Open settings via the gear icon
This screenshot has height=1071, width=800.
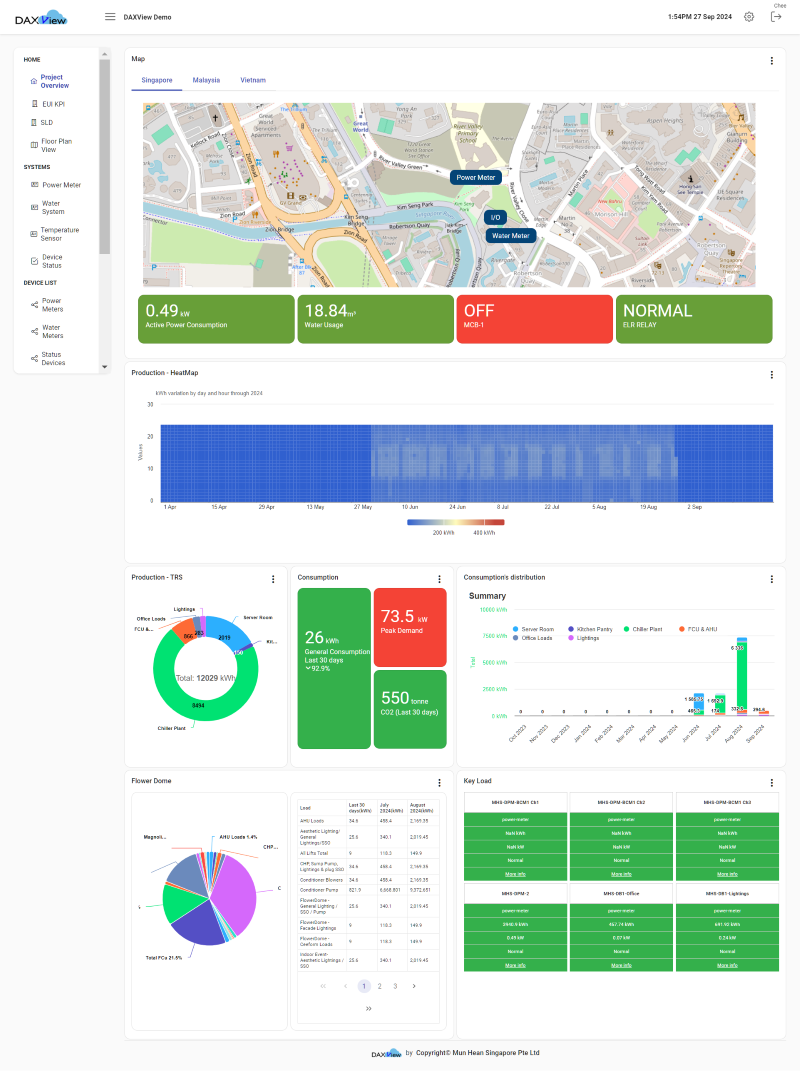(x=749, y=17)
